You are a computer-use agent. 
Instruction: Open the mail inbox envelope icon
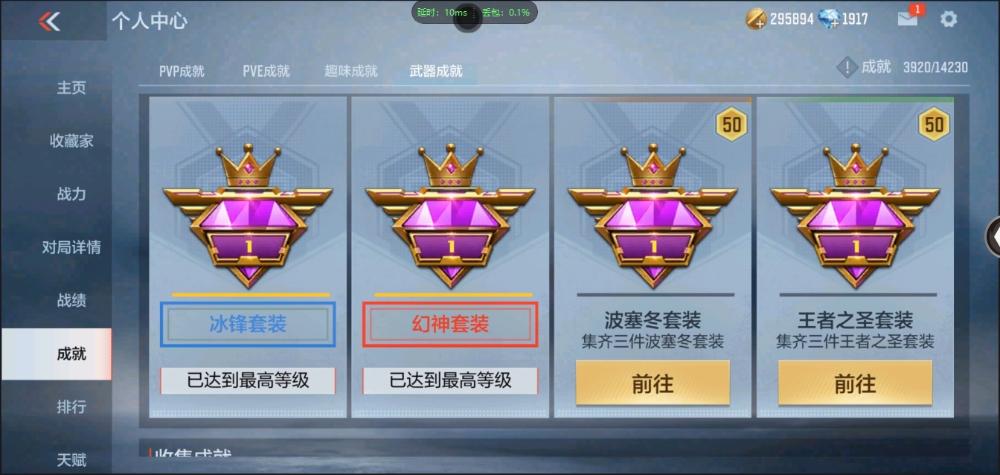click(908, 19)
